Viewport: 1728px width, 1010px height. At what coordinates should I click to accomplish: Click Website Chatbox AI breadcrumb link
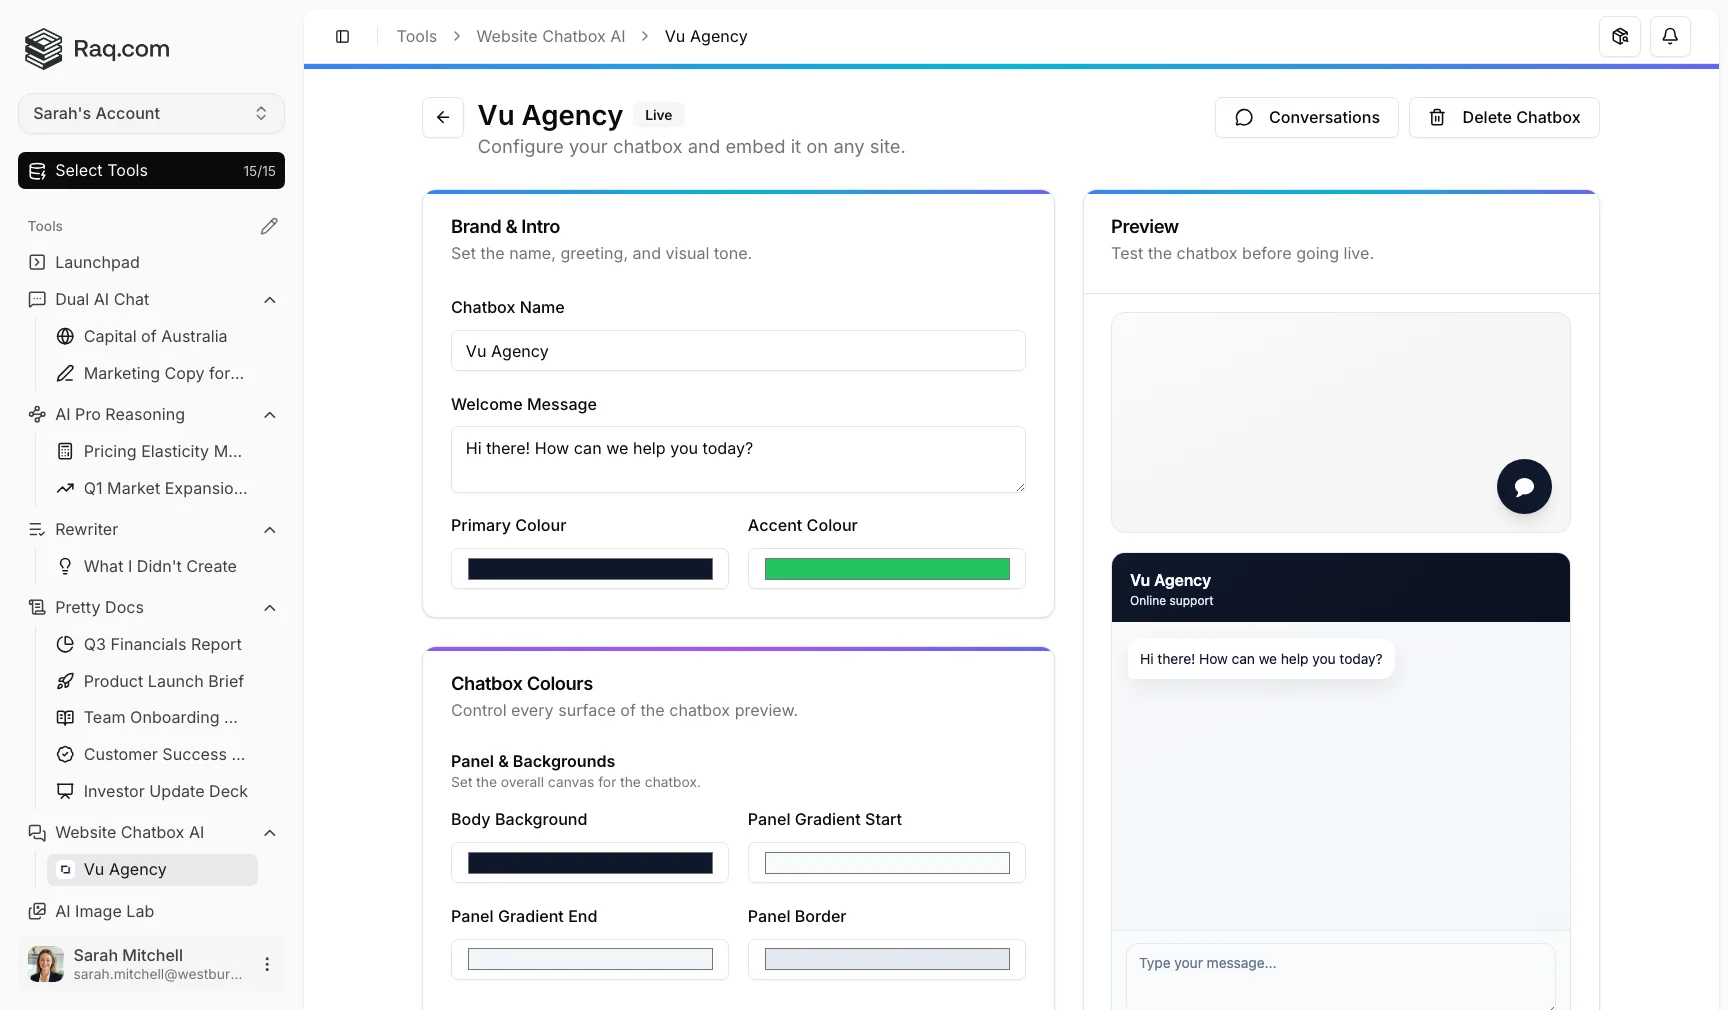(550, 37)
